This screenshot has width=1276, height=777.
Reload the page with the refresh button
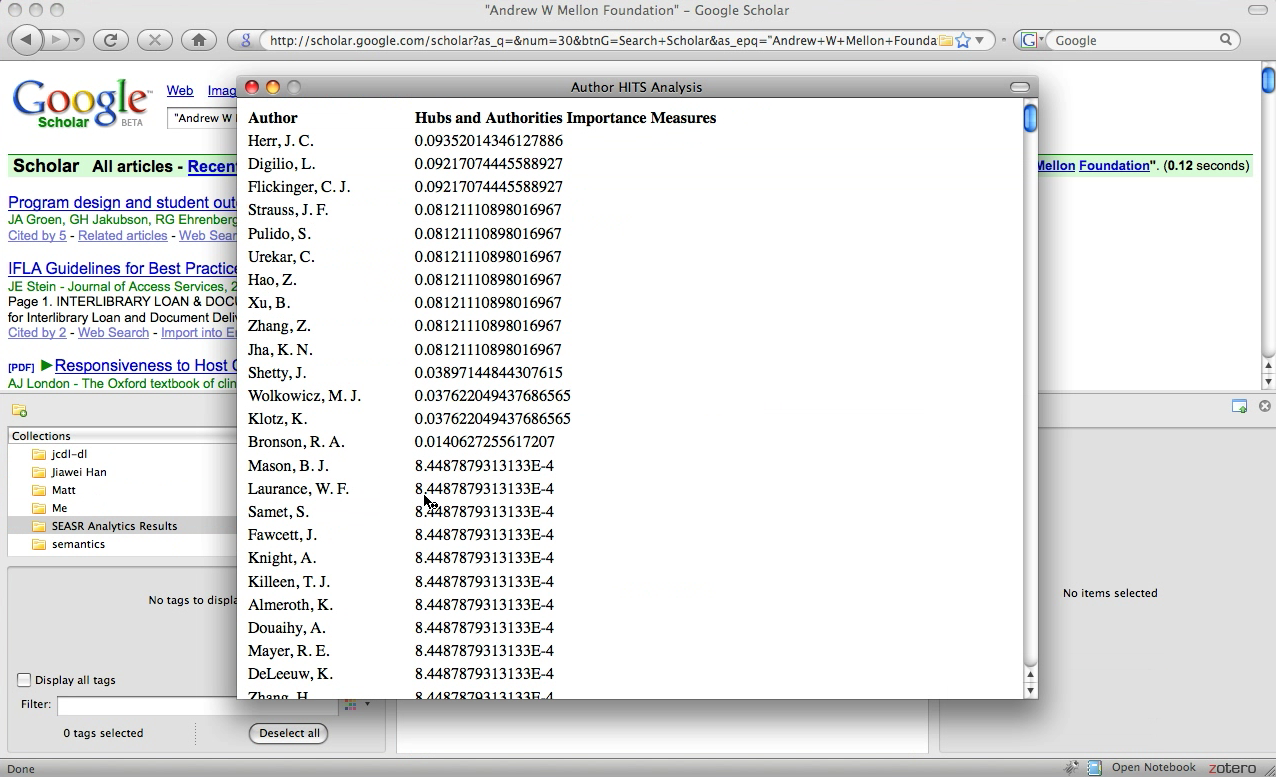tap(111, 40)
